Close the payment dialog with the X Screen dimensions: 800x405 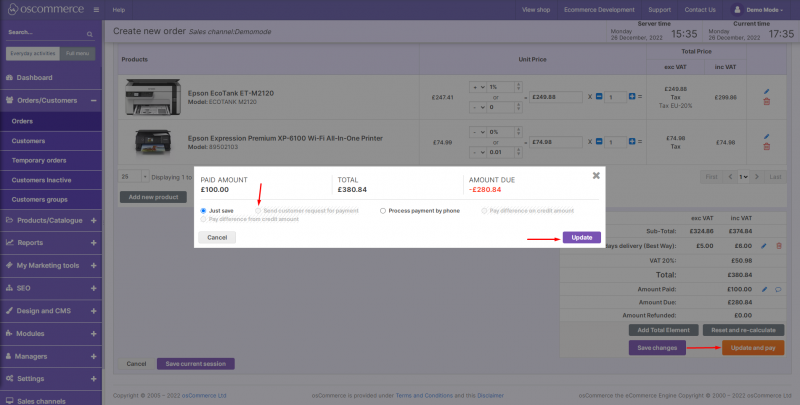click(596, 175)
